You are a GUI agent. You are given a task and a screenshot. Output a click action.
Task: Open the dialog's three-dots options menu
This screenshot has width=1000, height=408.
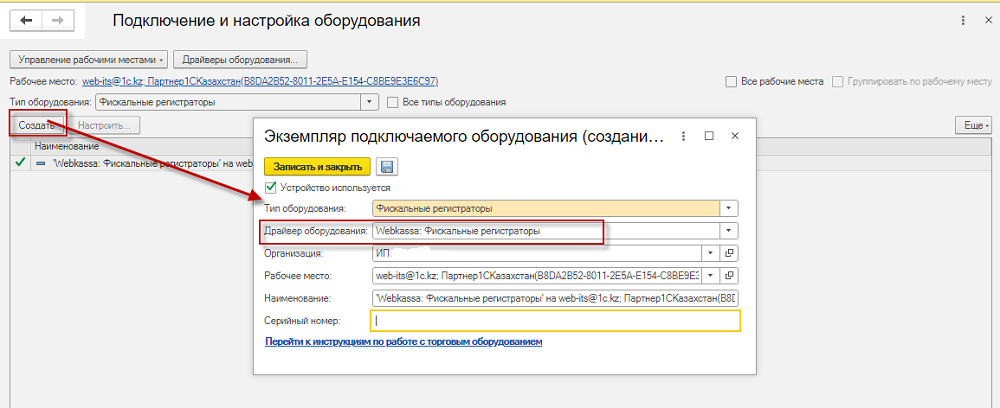(684, 136)
